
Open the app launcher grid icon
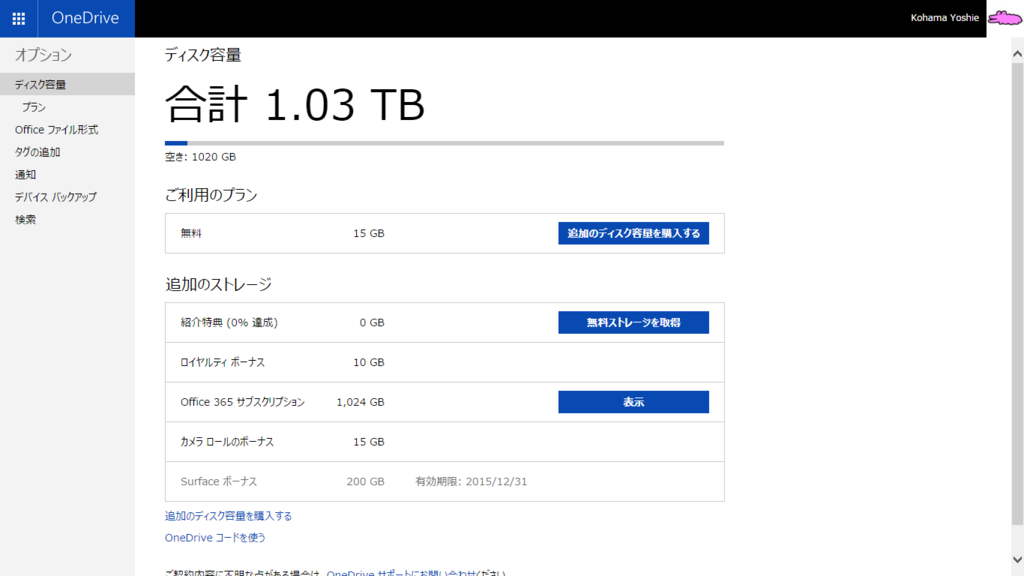[18, 18]
